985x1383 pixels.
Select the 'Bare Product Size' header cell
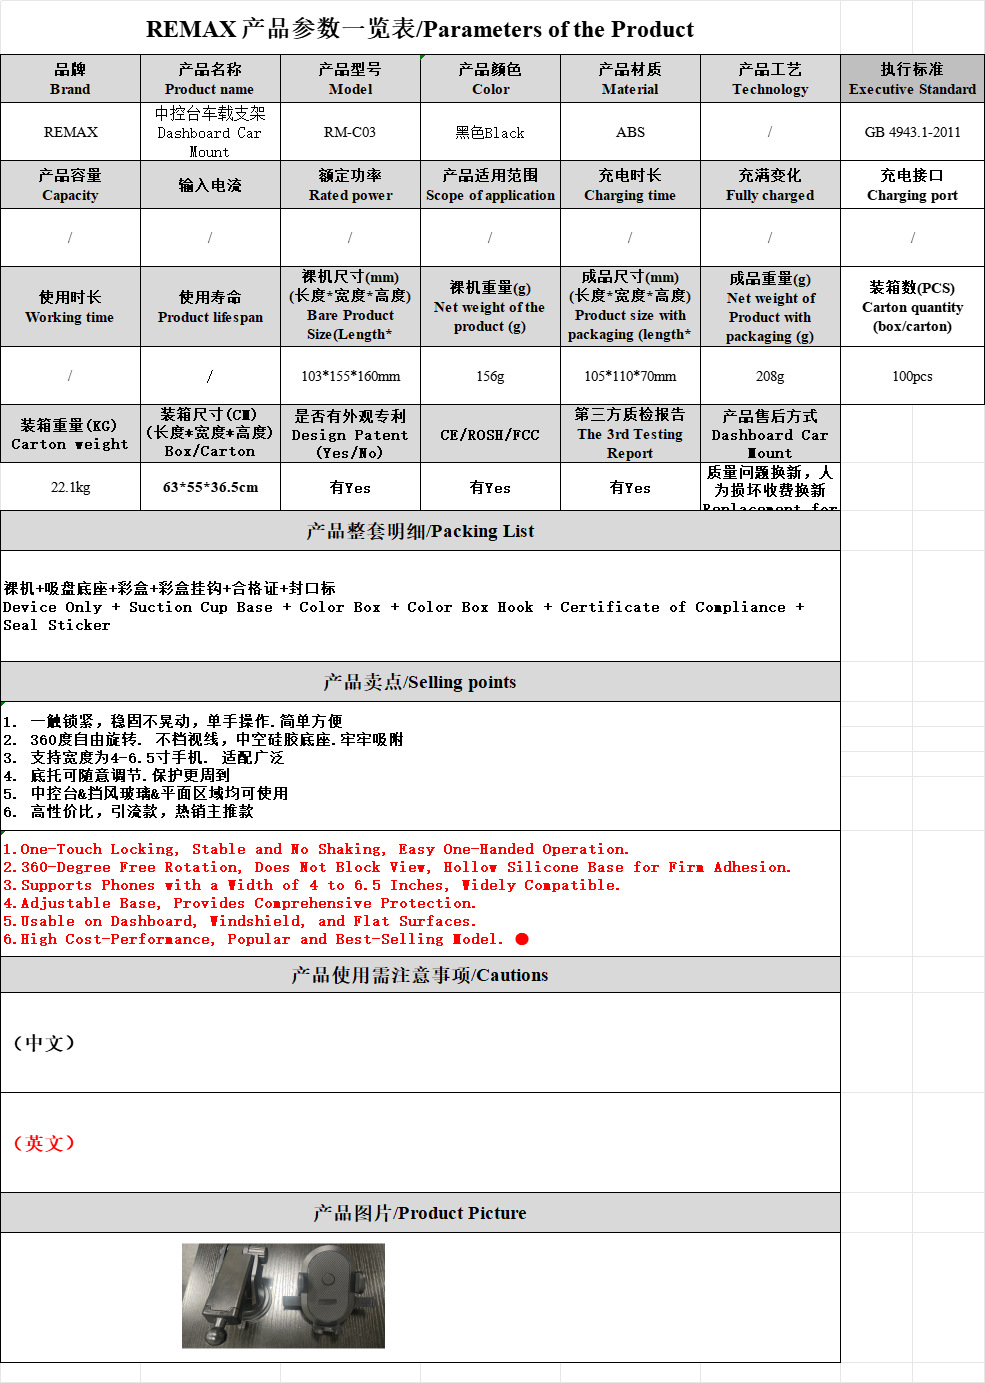[x=350, y=307]
